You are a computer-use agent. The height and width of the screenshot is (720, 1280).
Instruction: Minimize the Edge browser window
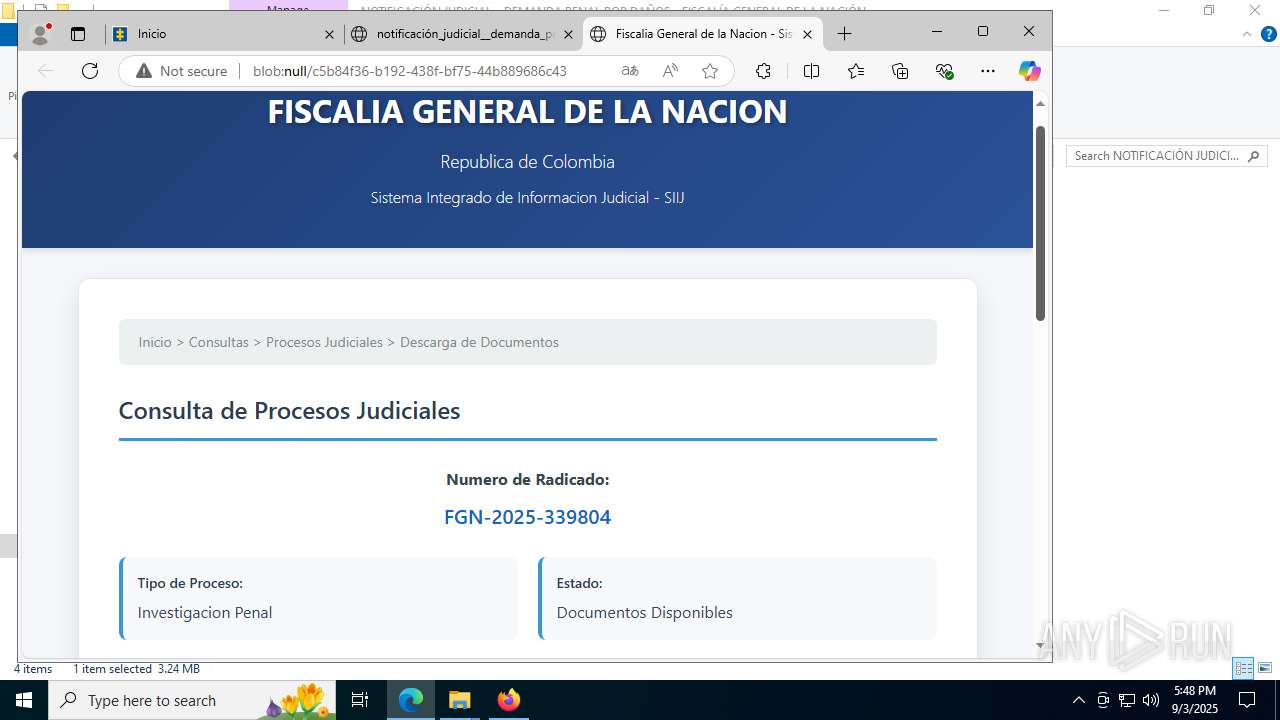point(937,32)
